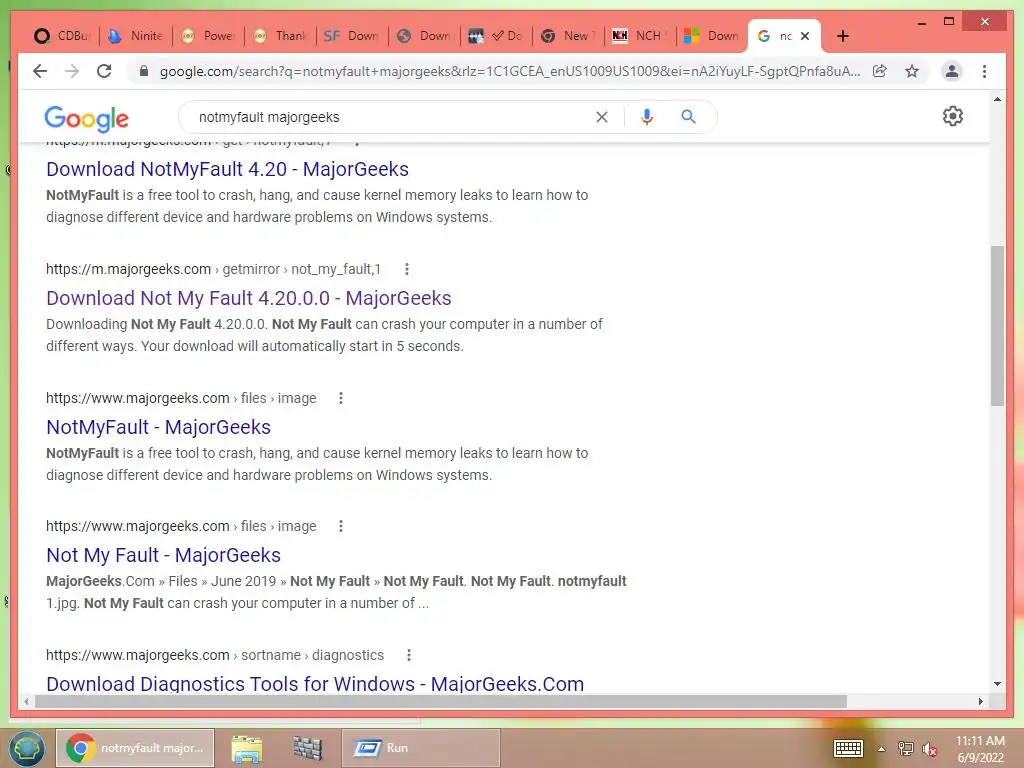
Task: Switch to the CDBur tab
Action: pos(61,36)
